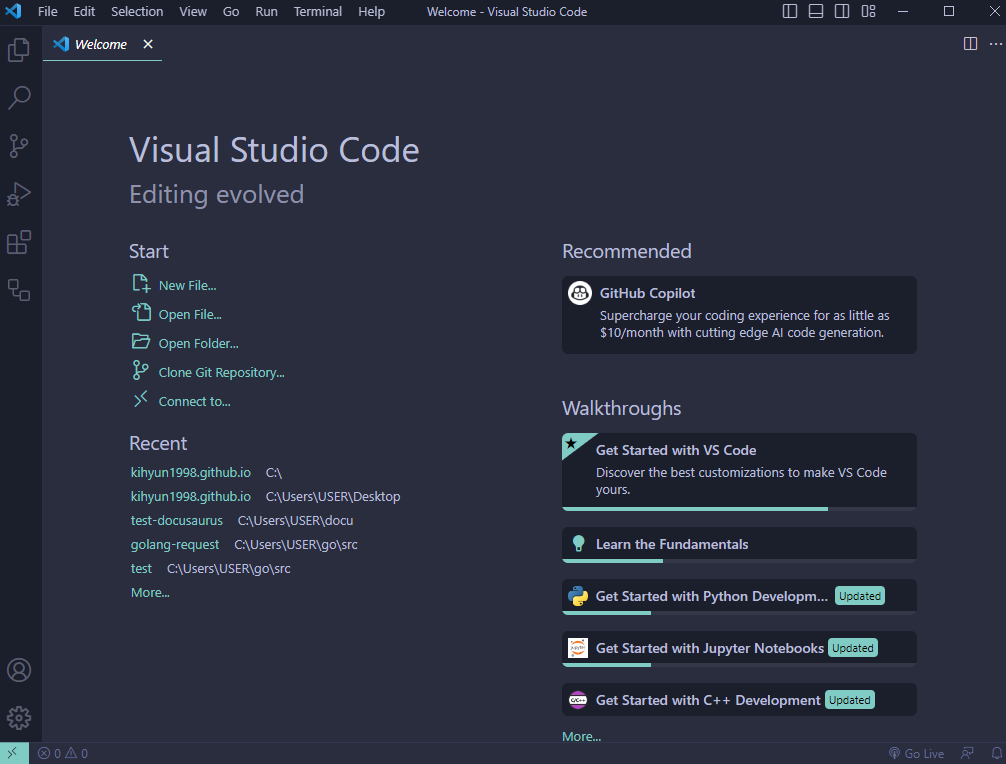Open the Search view in activity bar
Viewport: 1006px width, 764px height.
pyautogui.click(x=19, y=98)
